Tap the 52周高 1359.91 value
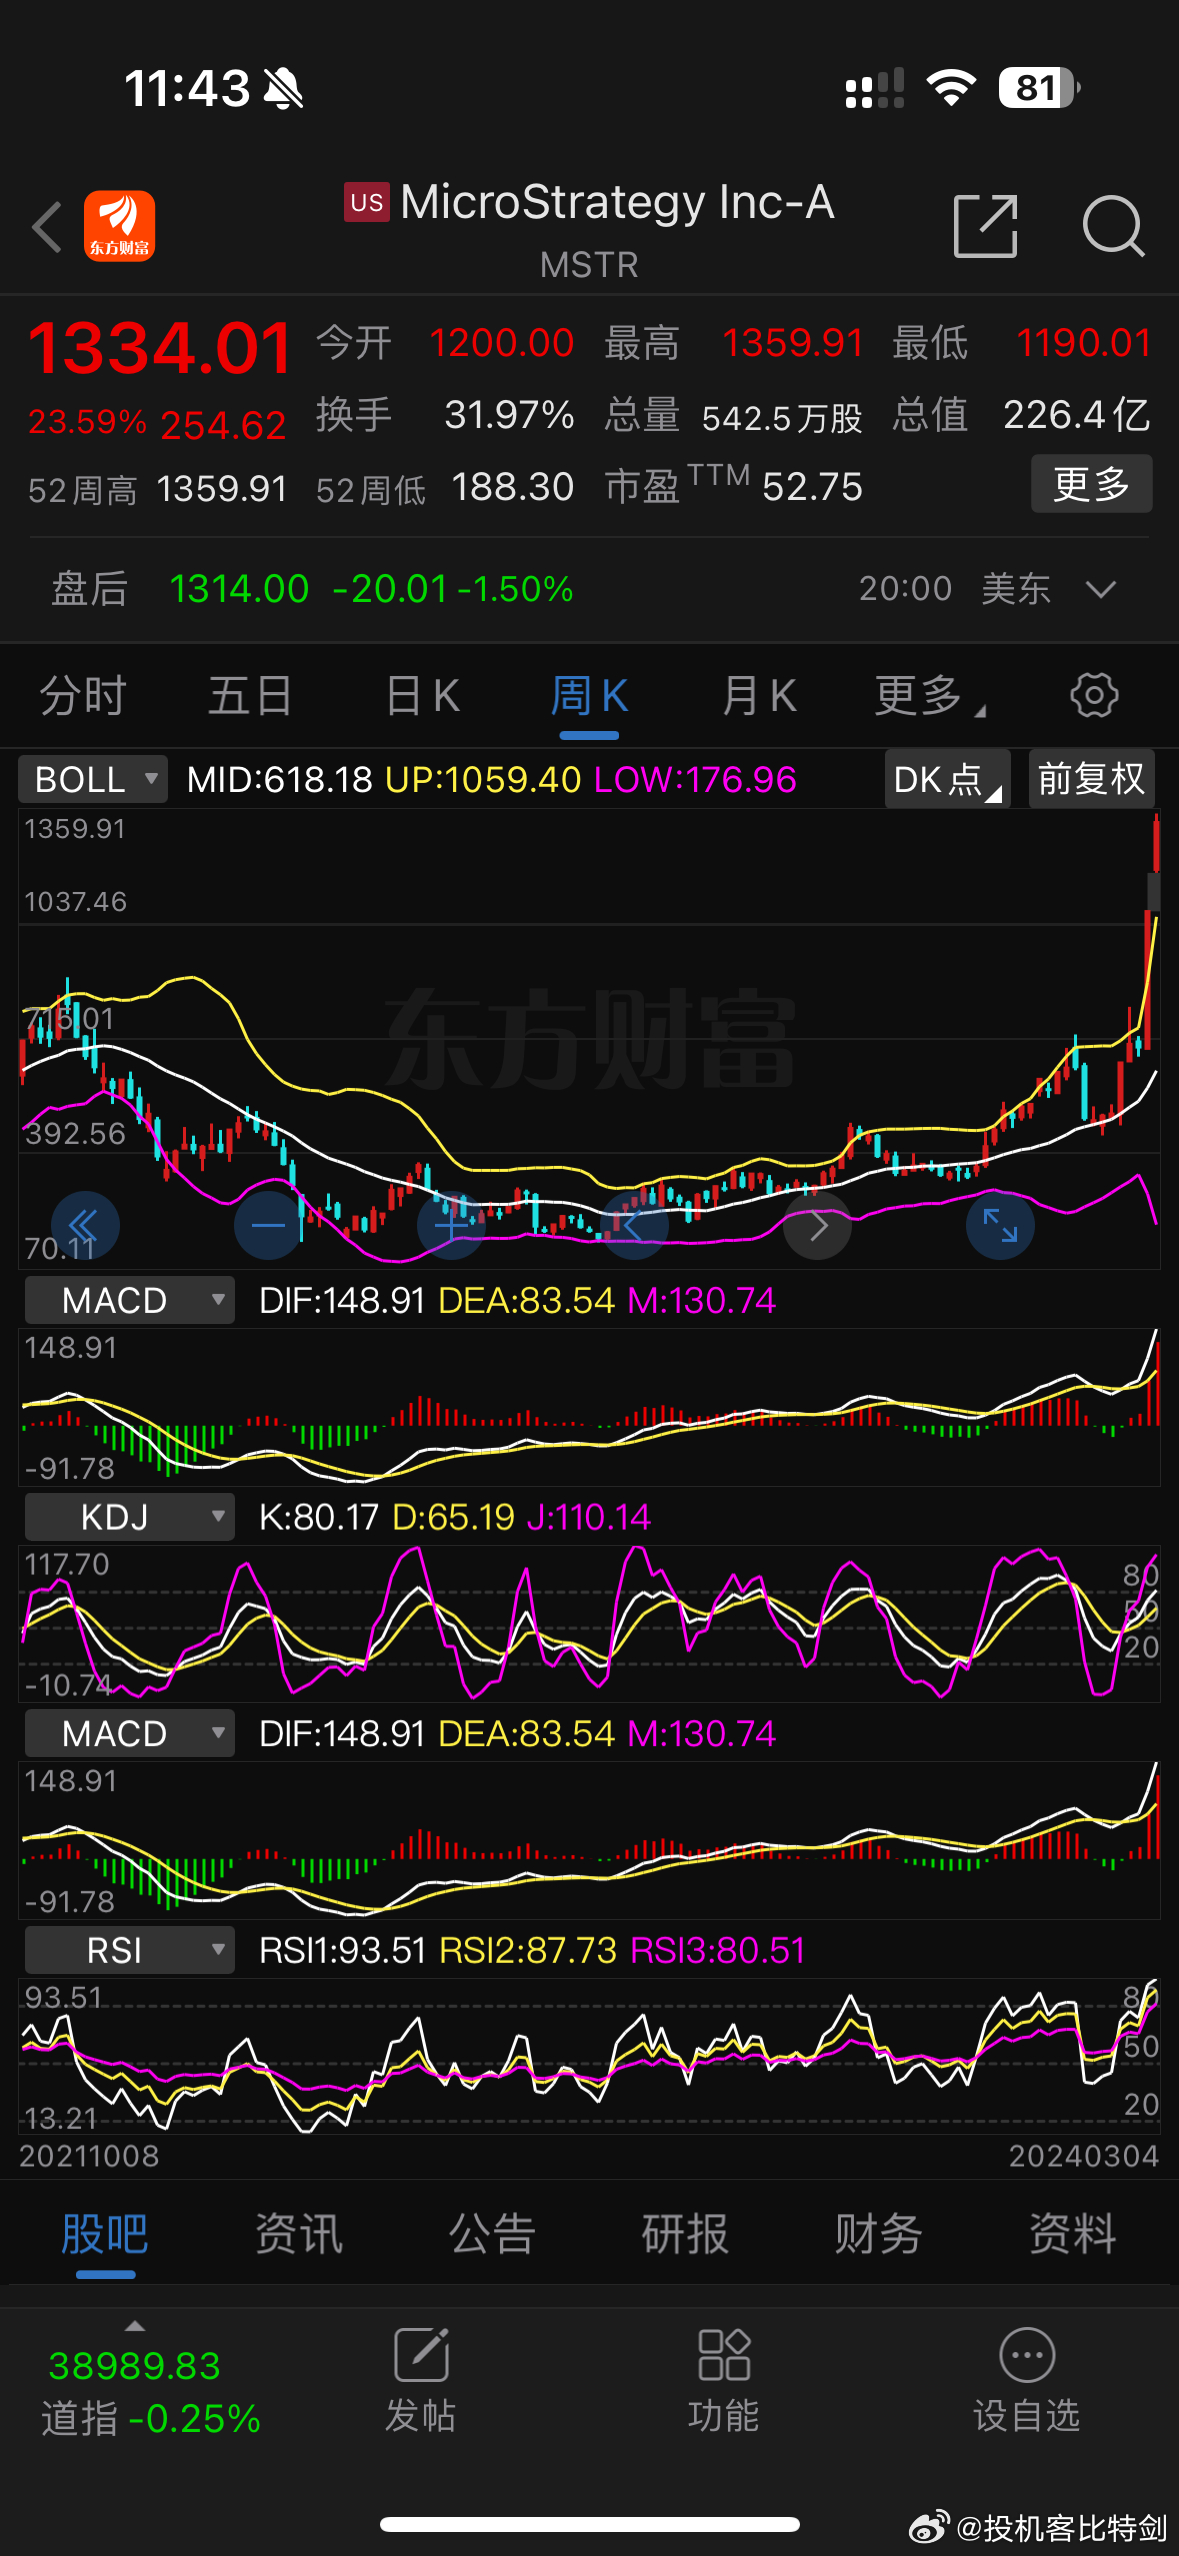 (x=222, y=489)
